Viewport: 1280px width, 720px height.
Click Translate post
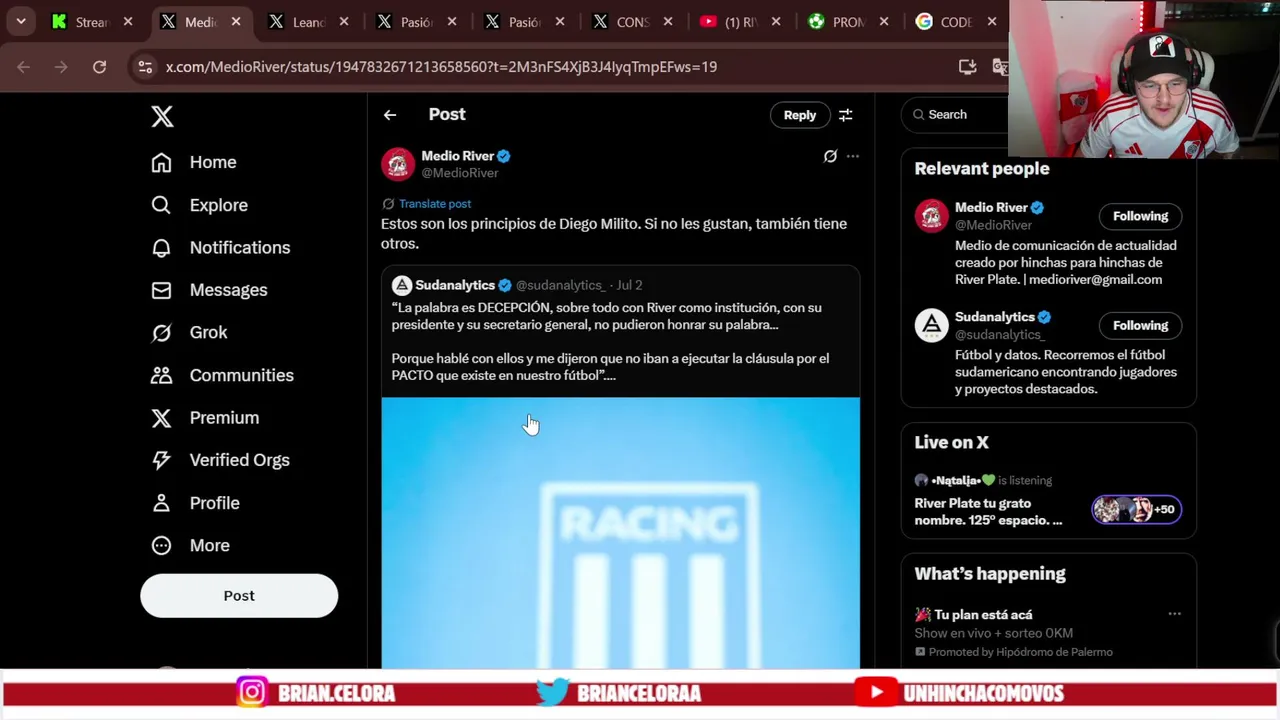434,203
